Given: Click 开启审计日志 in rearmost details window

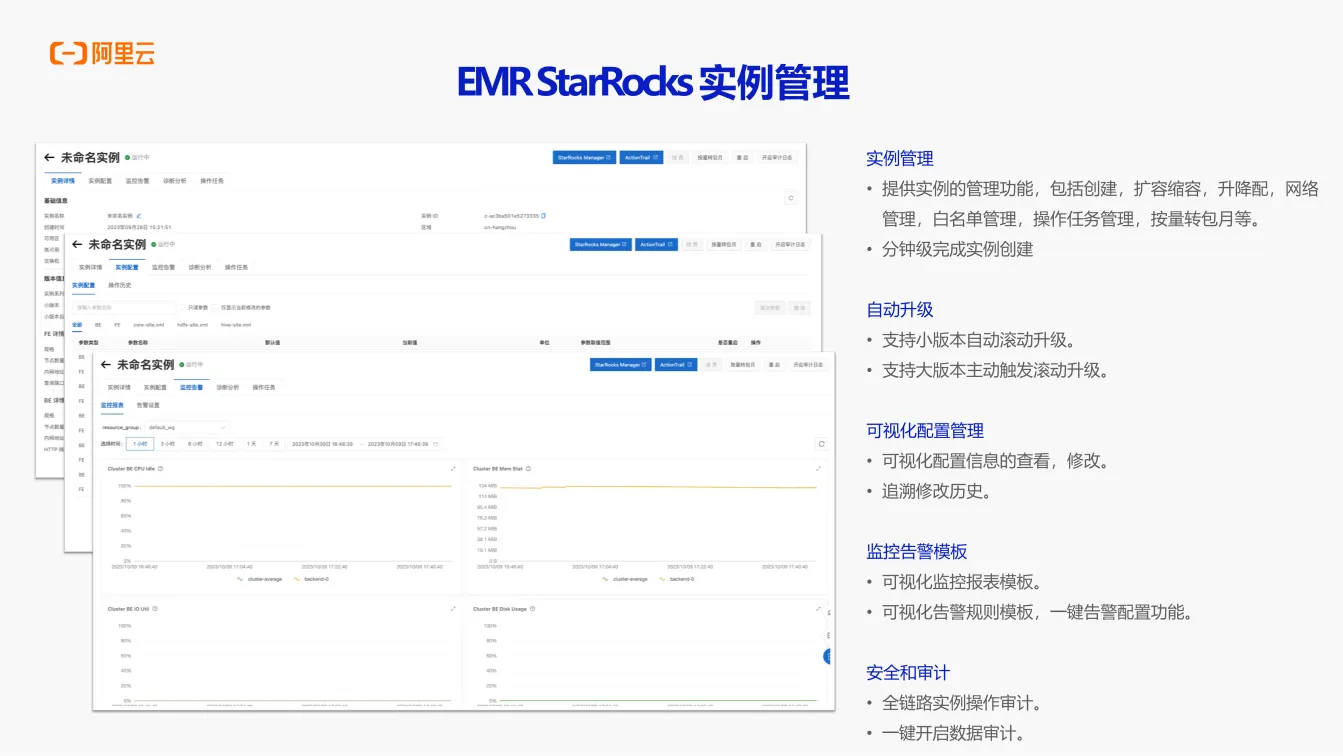Looking at the screenshot, I should 778,157.
